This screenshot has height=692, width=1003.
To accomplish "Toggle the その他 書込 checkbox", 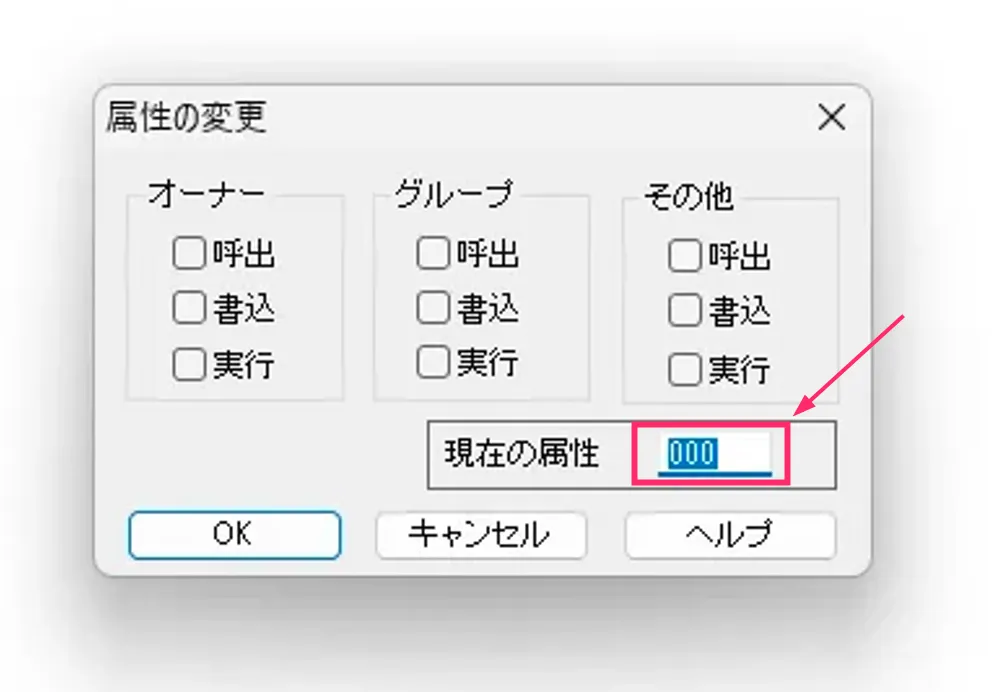I will pos(684,312).
